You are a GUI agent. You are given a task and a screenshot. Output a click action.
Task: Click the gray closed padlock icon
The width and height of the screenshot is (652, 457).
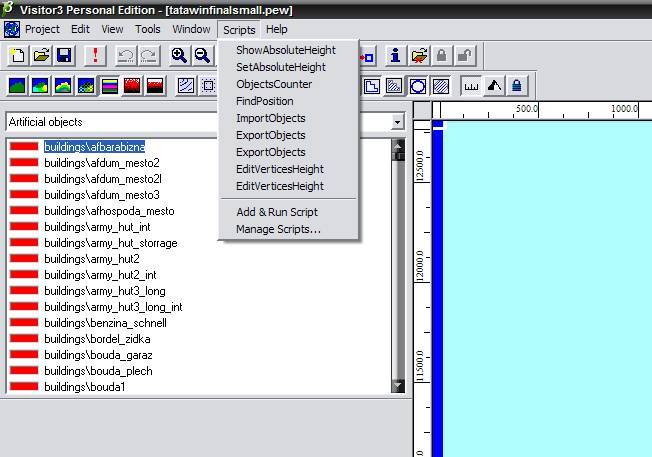442,55
